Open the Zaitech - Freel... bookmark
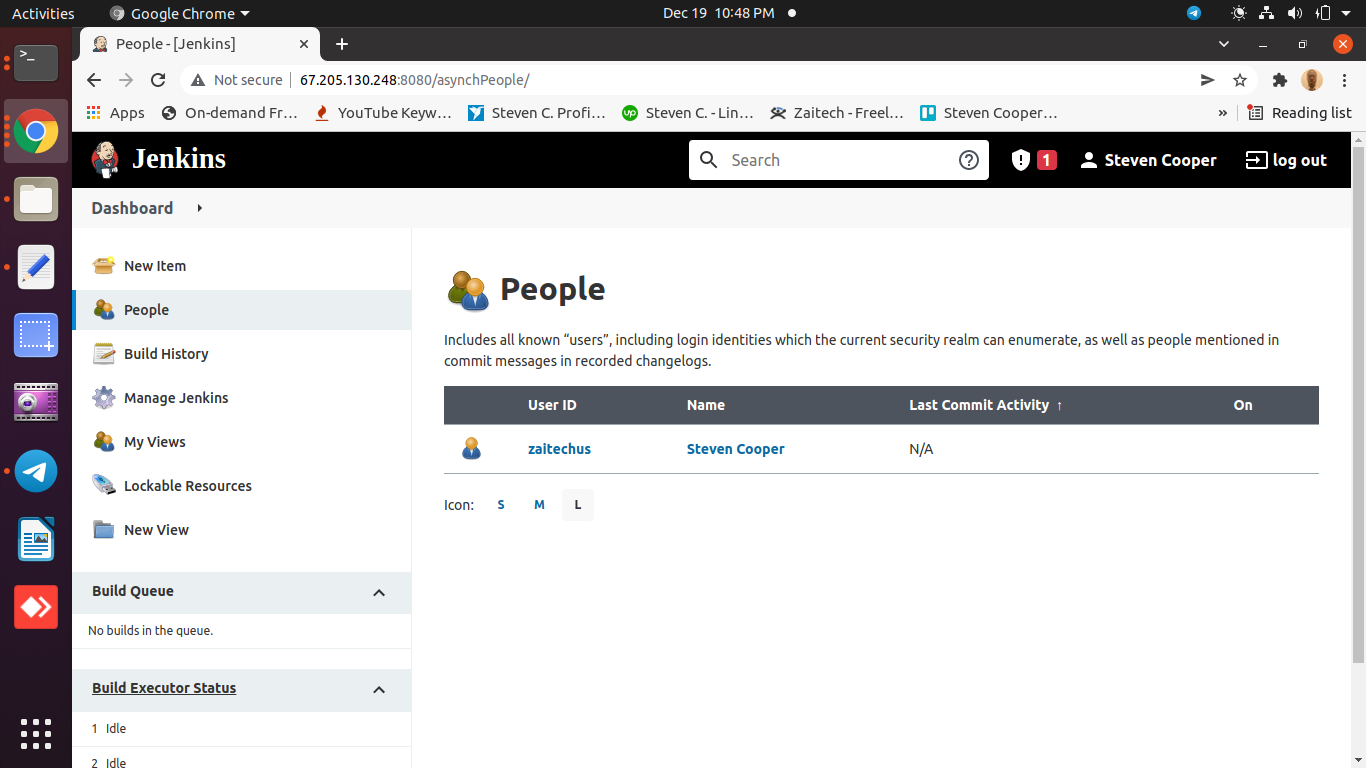This screenshot has height=768, width=1366. (x=837, y=113)
